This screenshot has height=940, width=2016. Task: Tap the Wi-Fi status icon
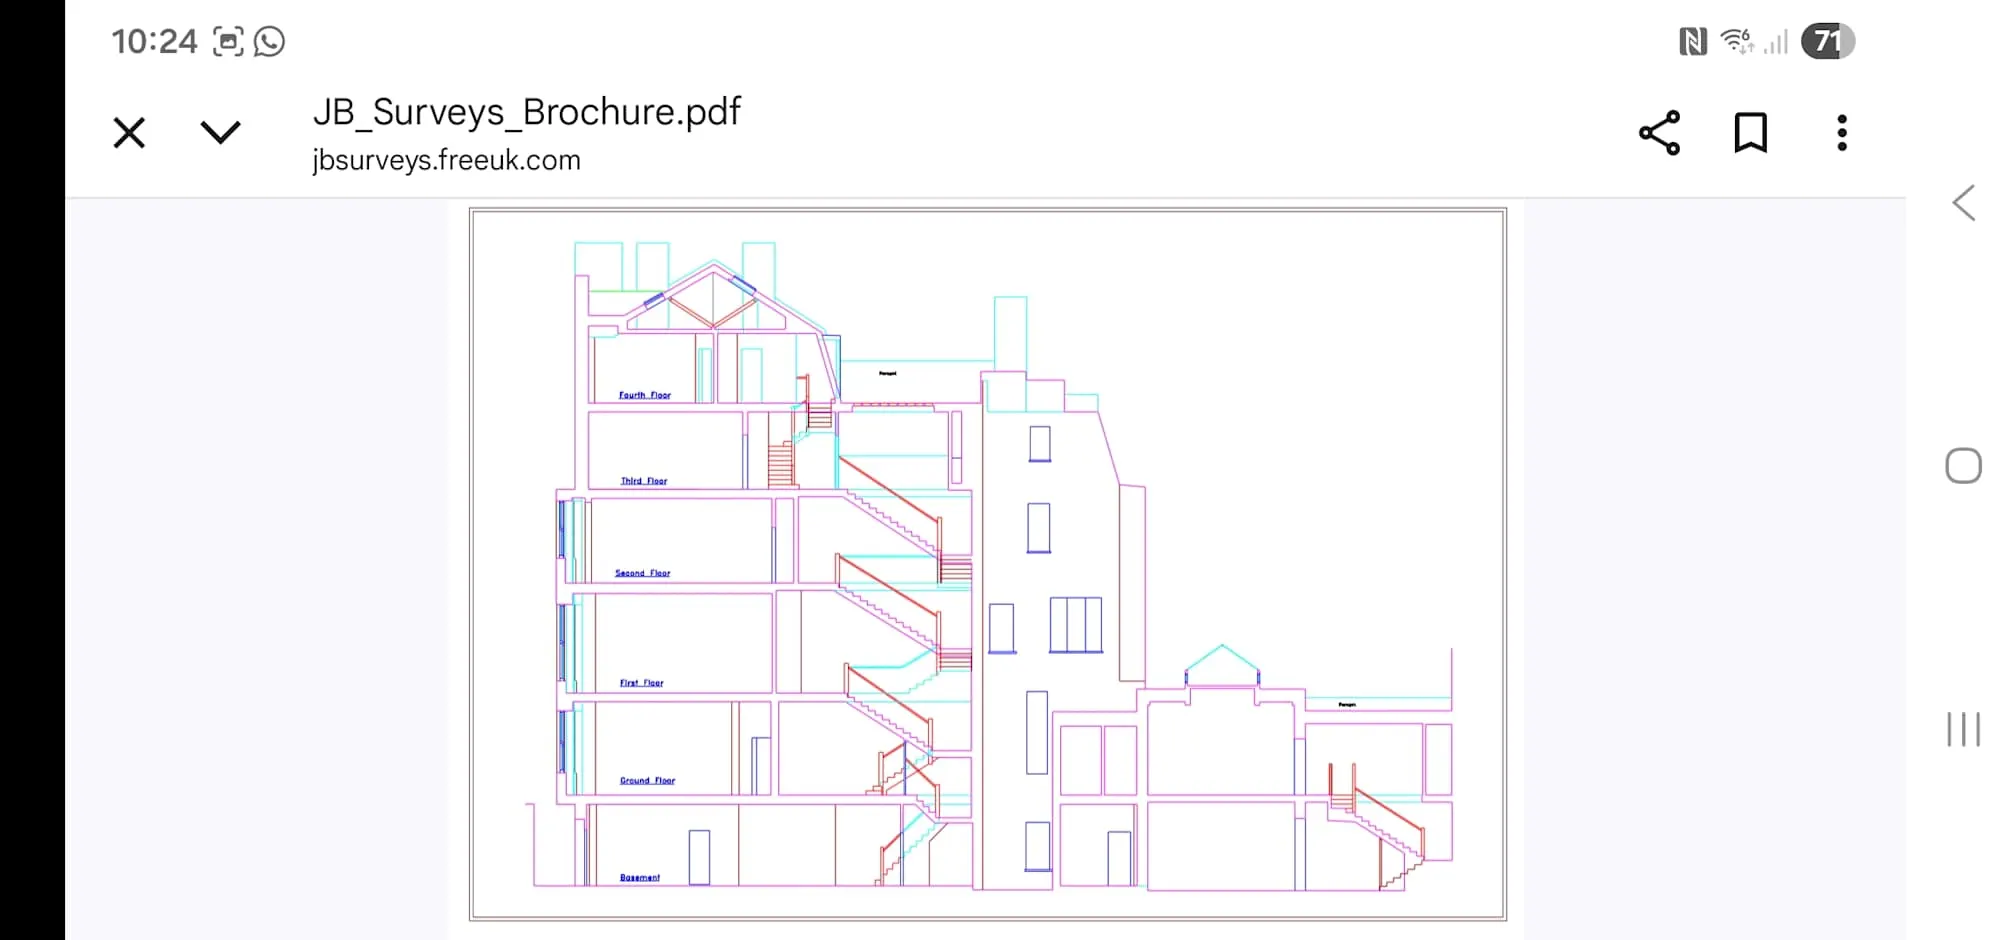pos(1737,41)
